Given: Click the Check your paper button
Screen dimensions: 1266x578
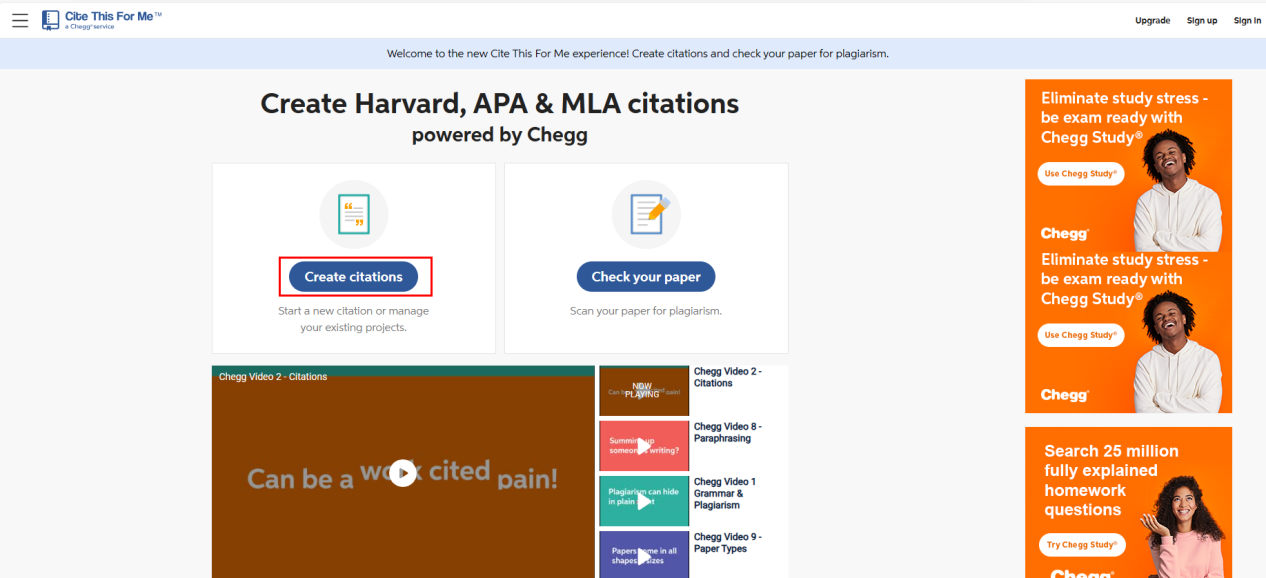Looking at the screenshot, I should (x=646, y=277).
